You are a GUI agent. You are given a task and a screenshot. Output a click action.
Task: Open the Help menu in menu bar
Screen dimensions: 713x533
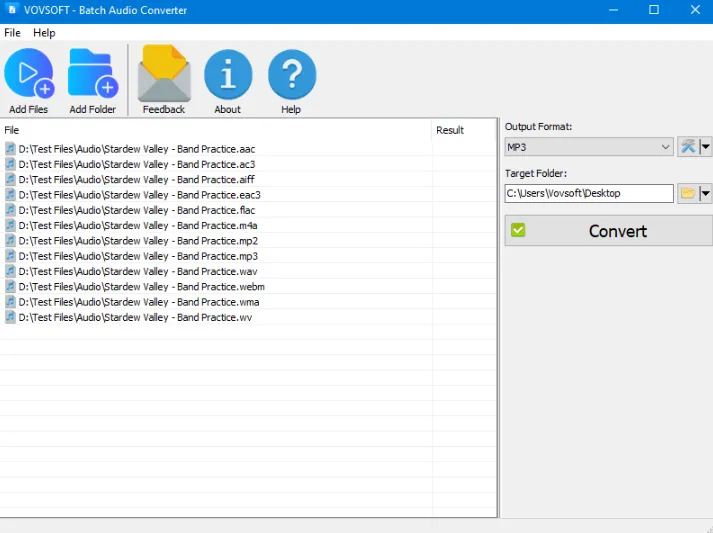pos(44,33)
